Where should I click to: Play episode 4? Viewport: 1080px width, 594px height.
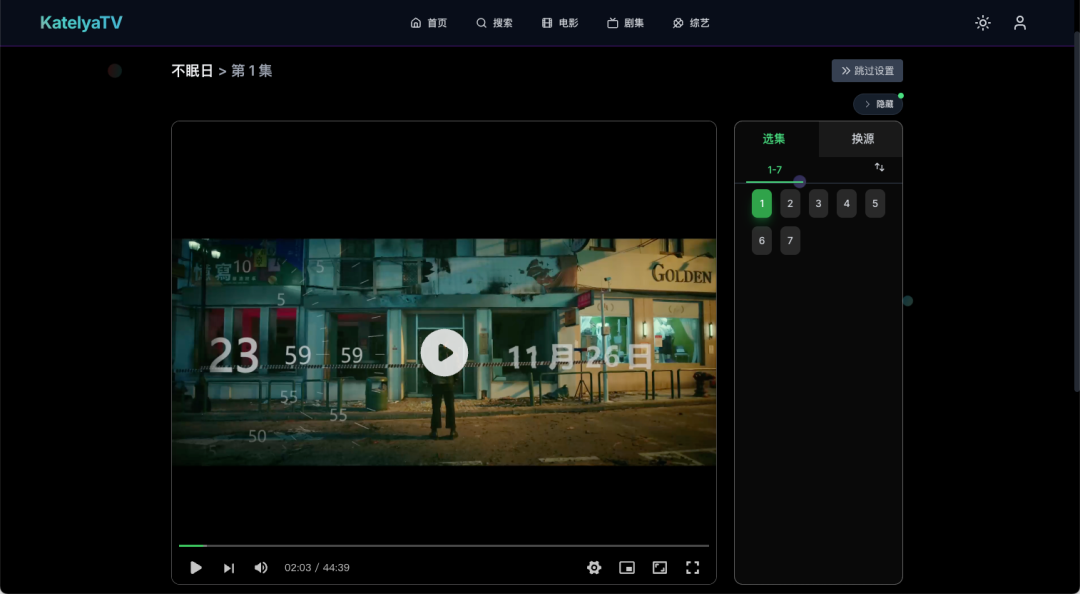click(846, 203)
